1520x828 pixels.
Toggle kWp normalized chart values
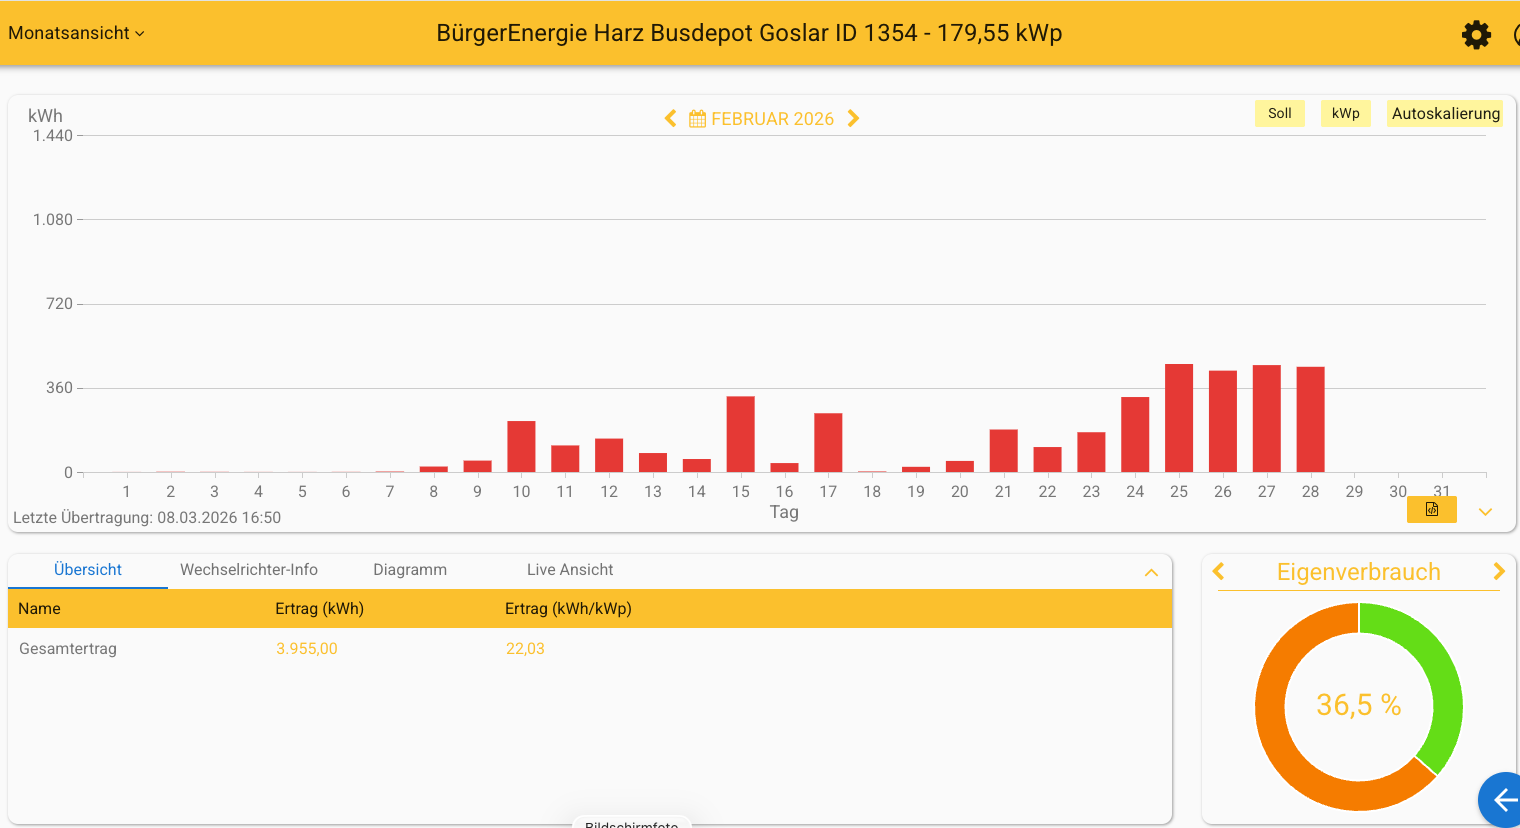pos(1345,113)
